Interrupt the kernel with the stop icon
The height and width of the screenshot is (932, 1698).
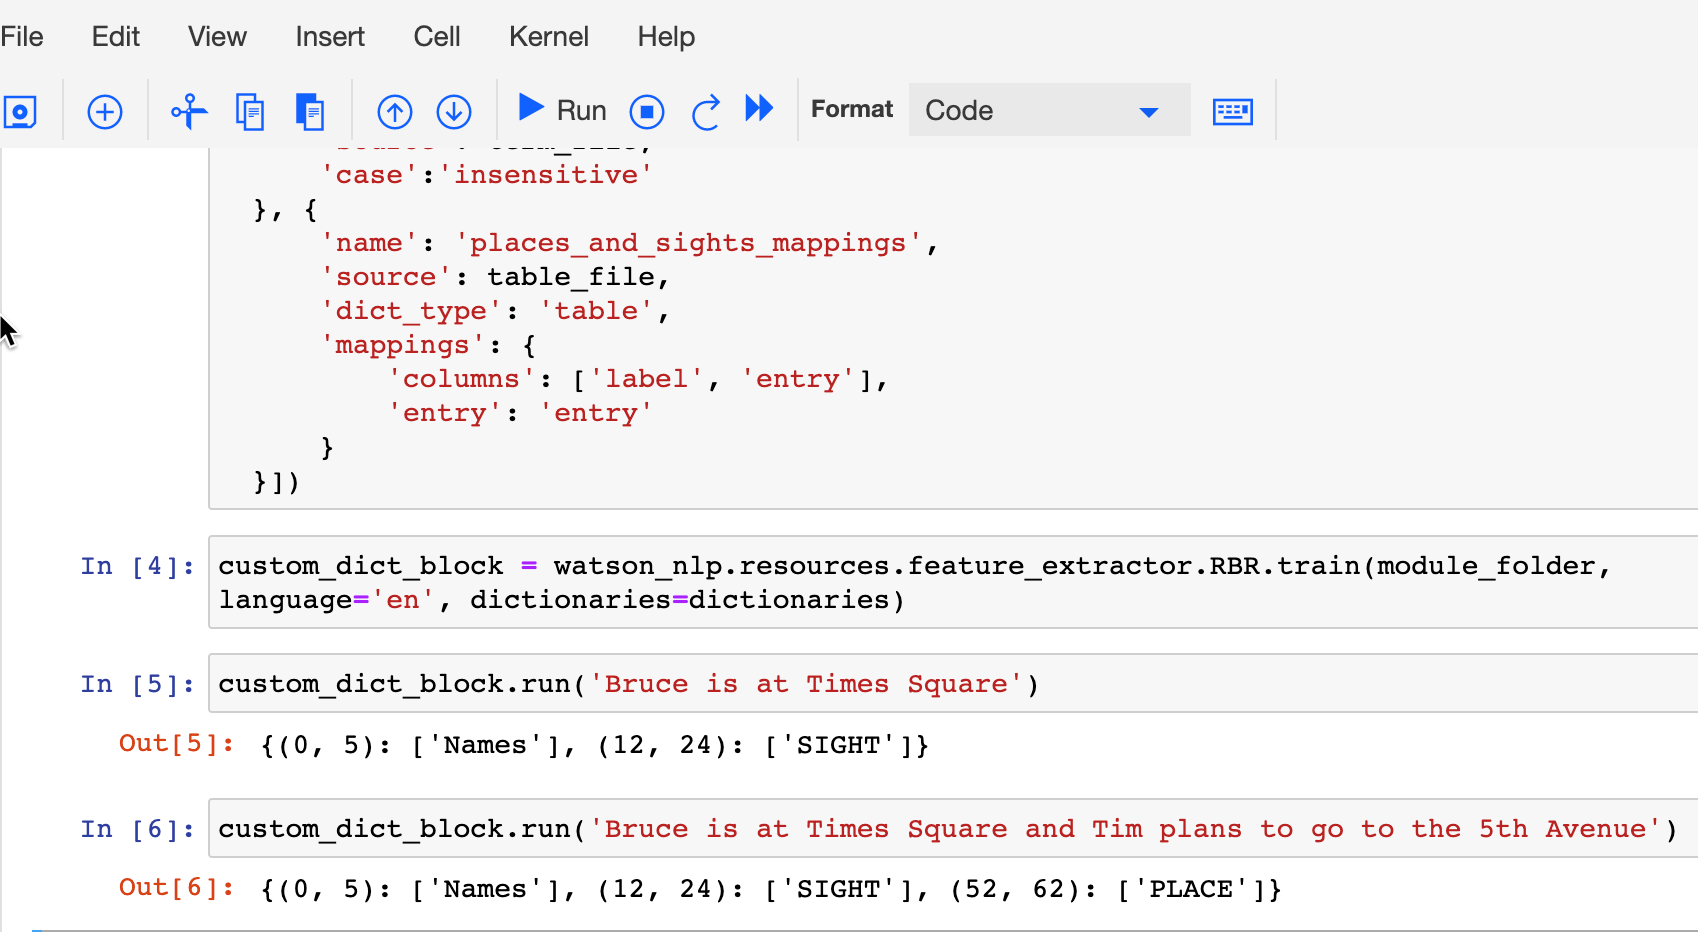tap(647, 111)
